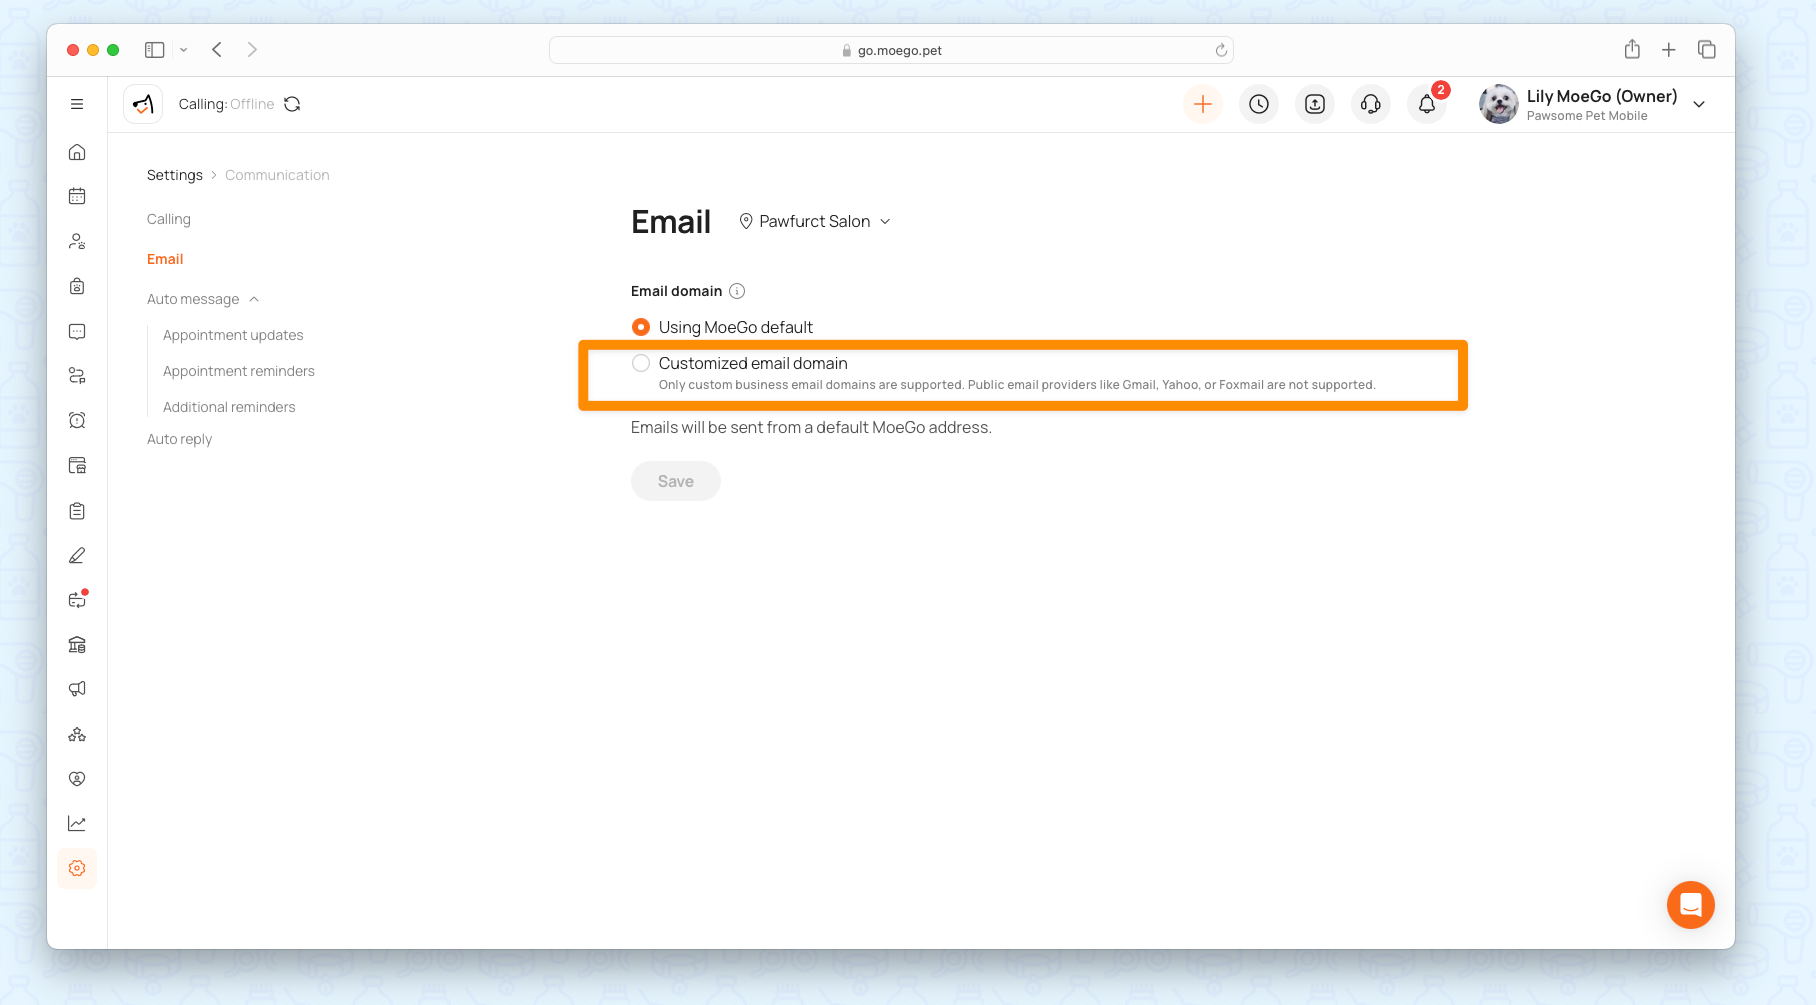The image size is (1816, 1005).
Task: Open the pen agreement sidebar icon
Action: point(77,555)
